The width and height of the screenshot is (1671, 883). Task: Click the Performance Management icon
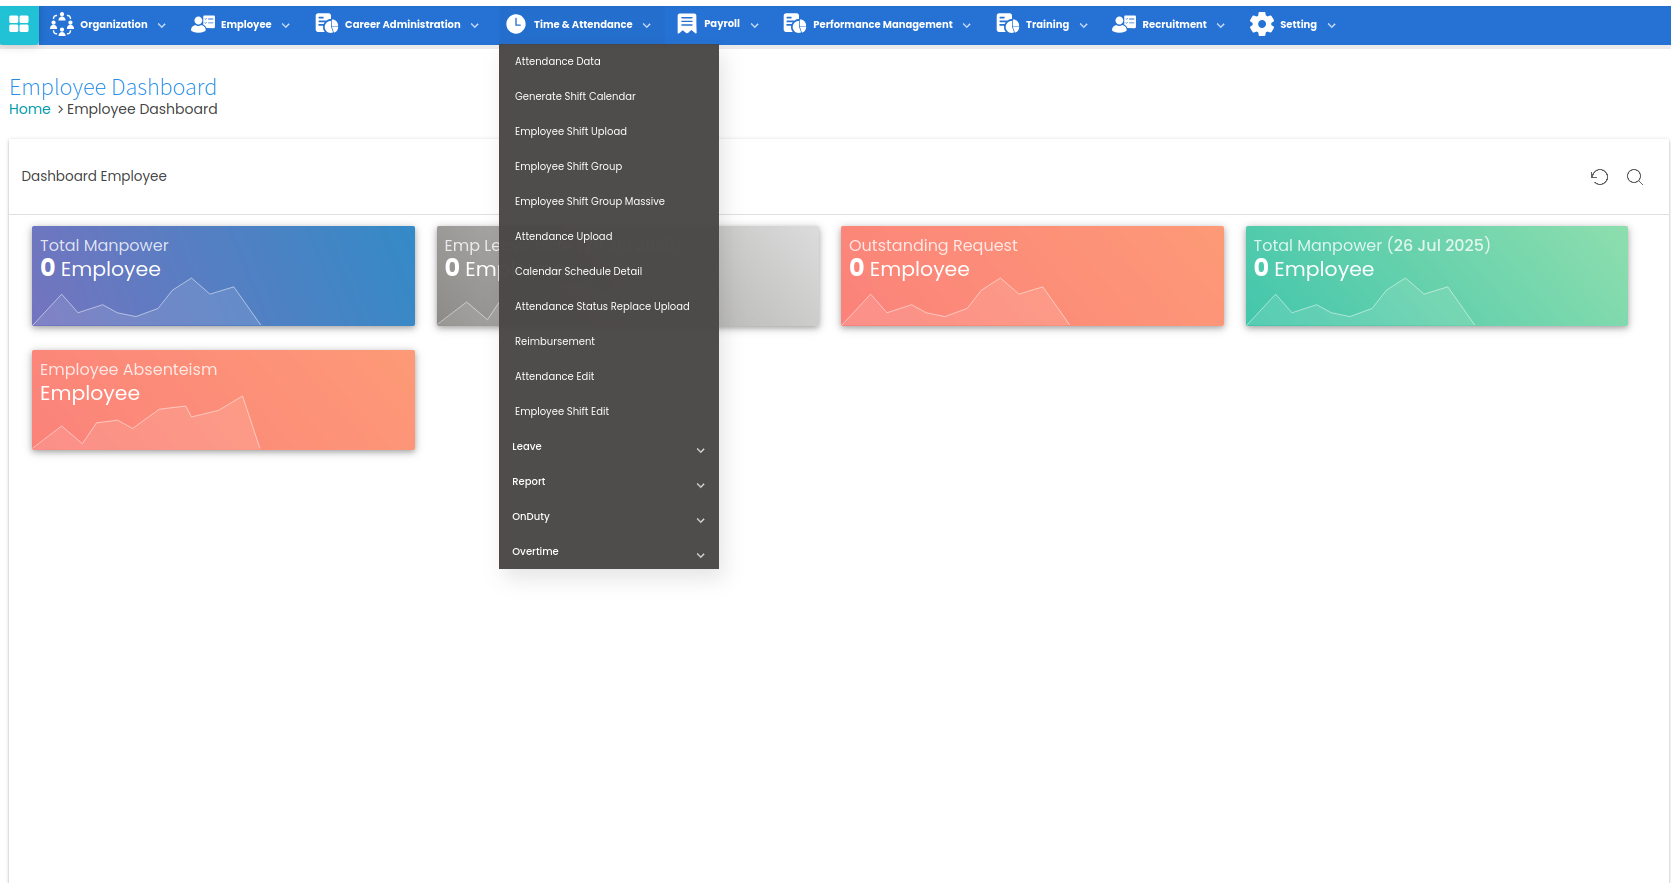click(x=795, y=24)
